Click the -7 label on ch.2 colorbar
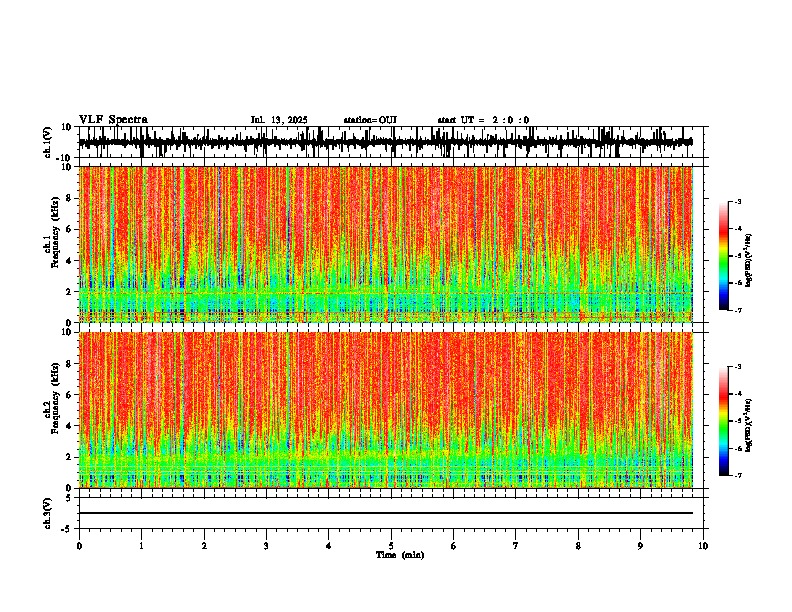 pyautogui.click(x=737, y=475)
